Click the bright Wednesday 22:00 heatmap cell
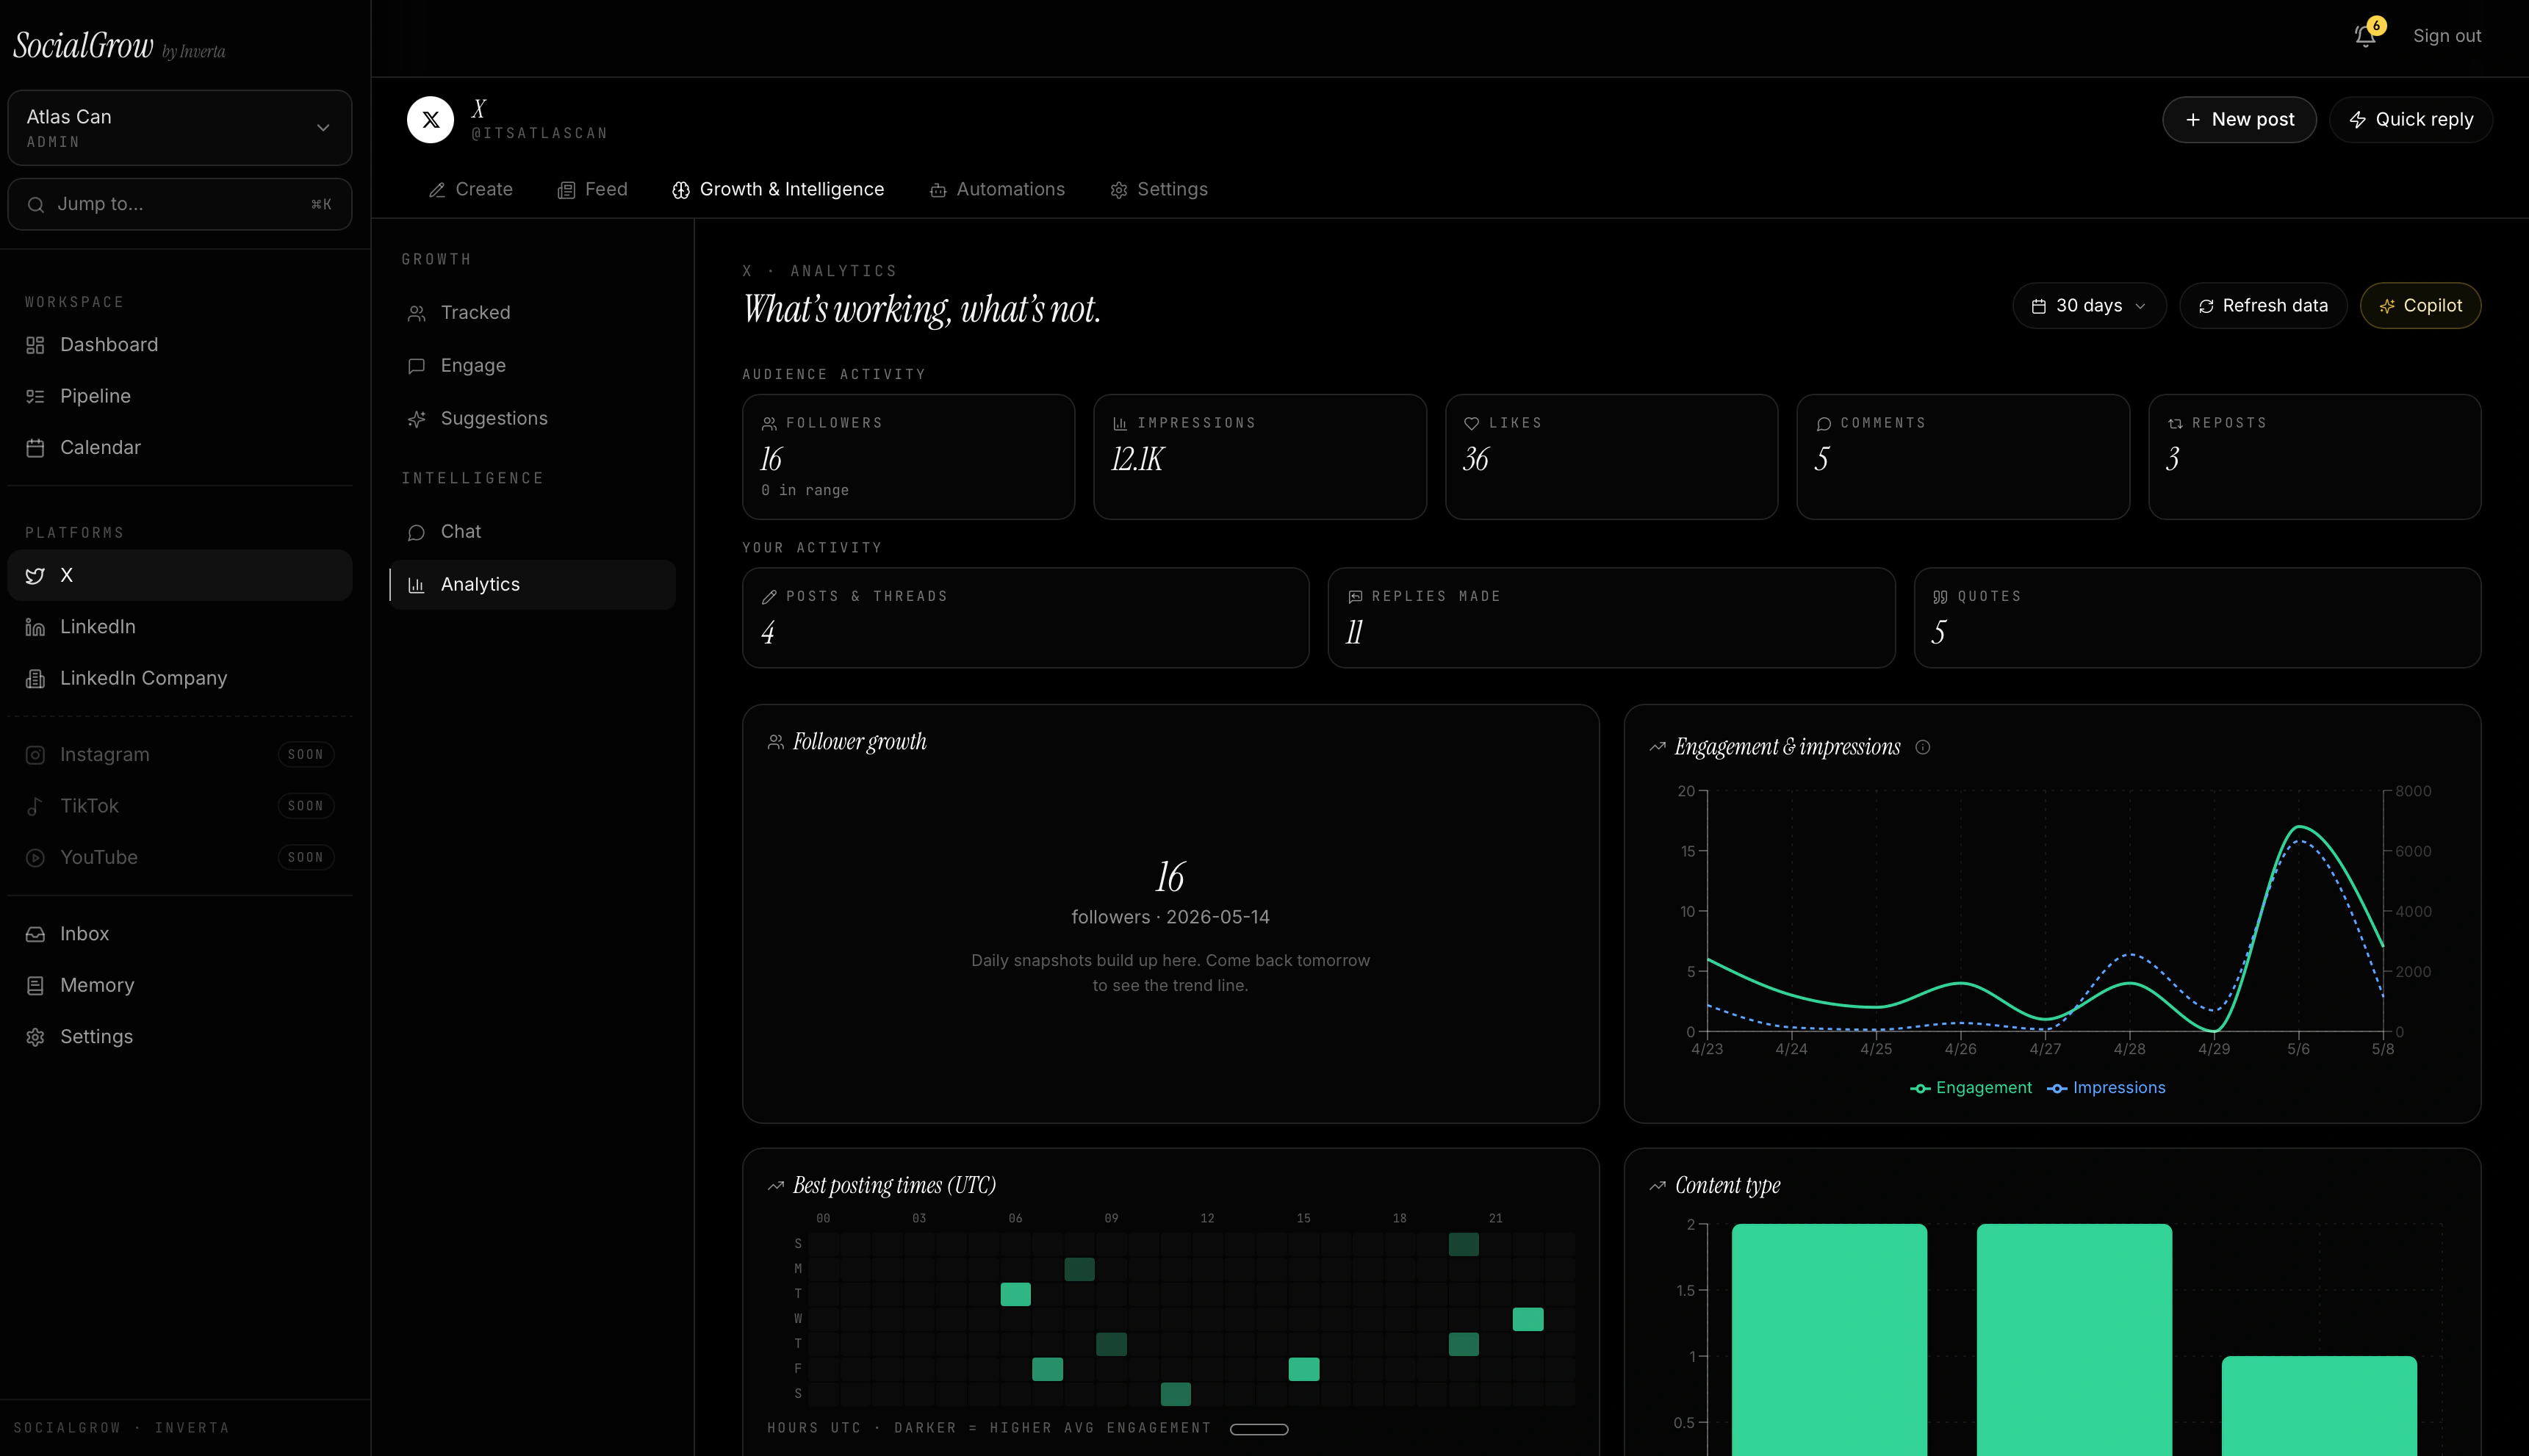This screenshot has height=1456, width=2529. (1527, 1320)
